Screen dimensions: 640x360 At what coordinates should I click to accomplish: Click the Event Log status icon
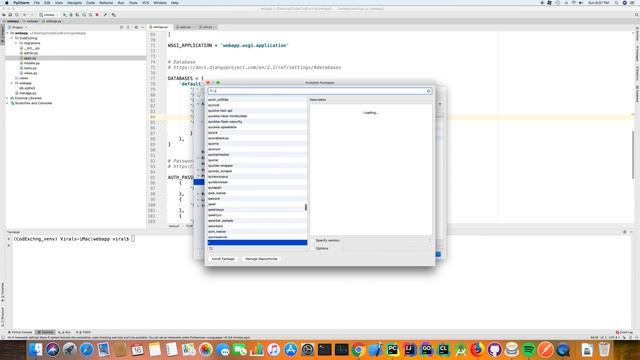[x=624, y=332]
